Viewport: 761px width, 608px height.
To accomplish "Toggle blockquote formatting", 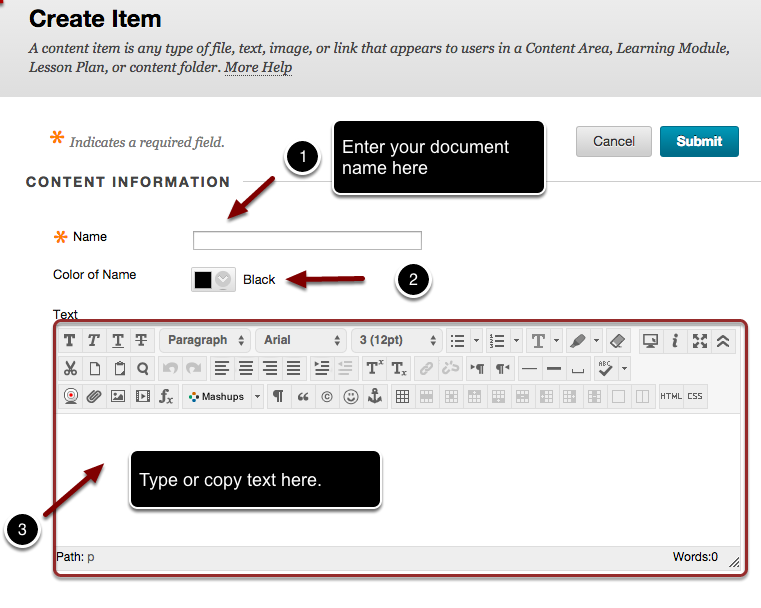I will pos(303,397).
